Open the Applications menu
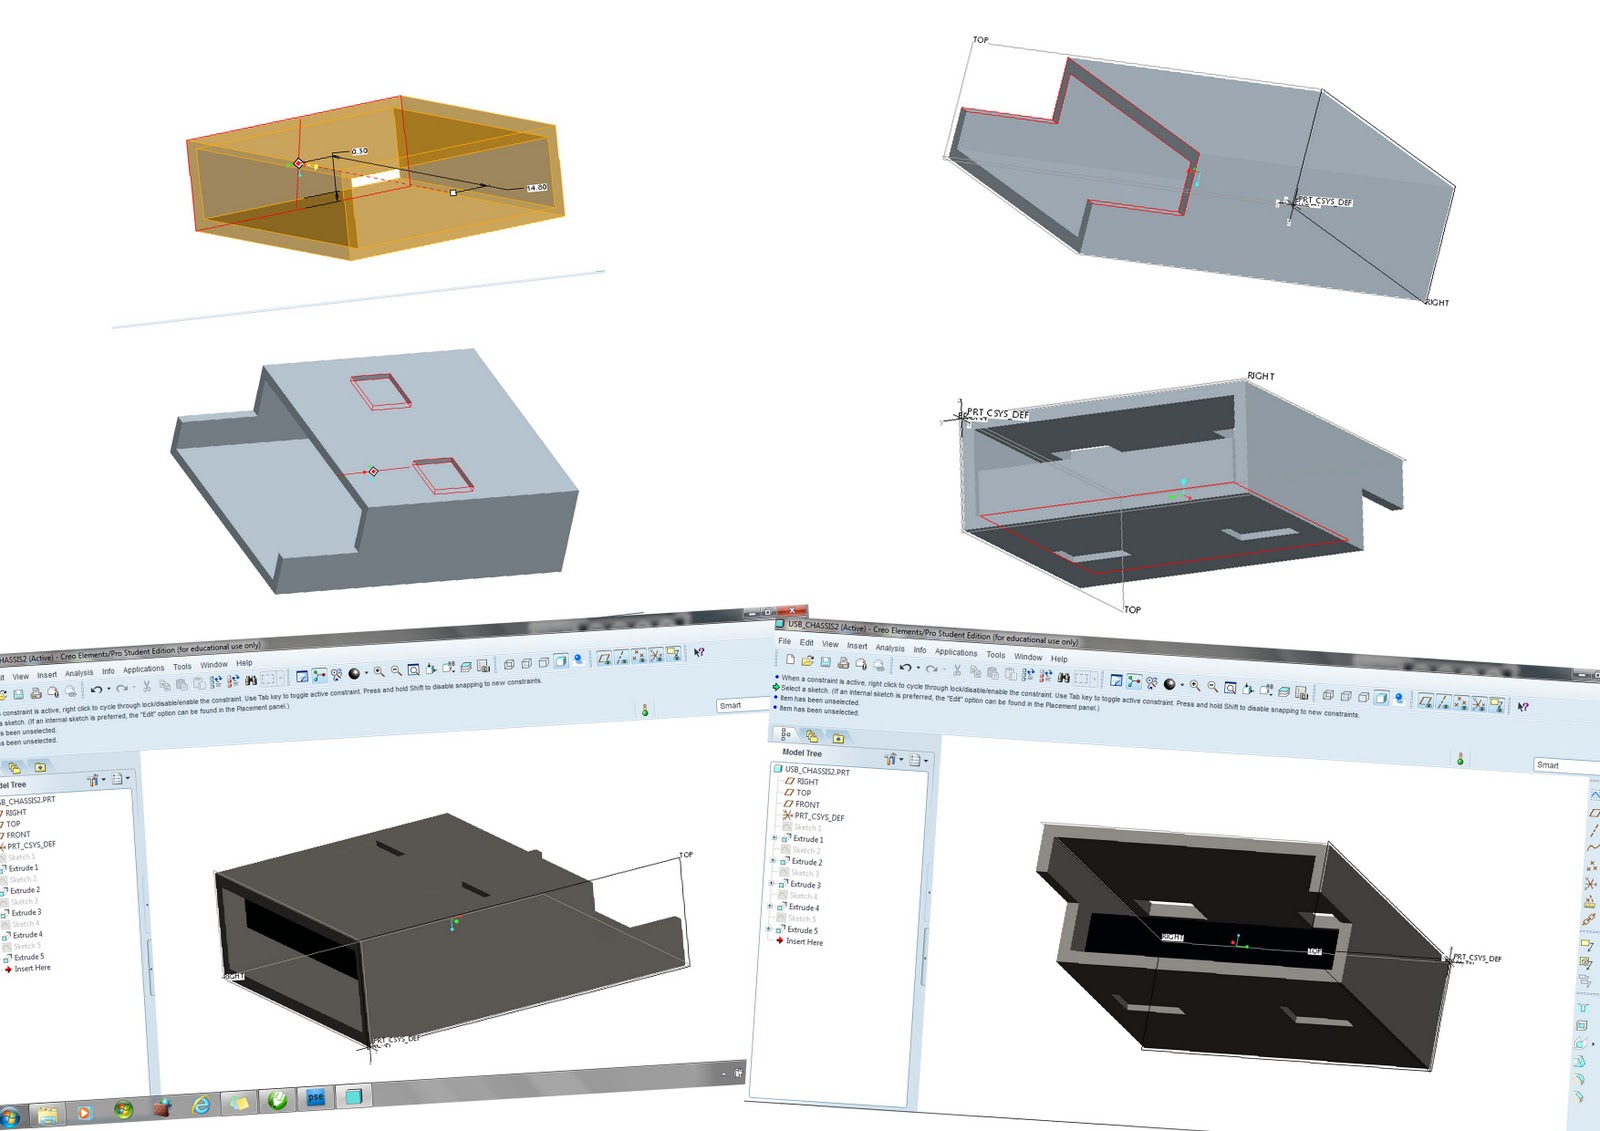The height and width of the screenshot is (1131, 1600). coord(956,652)
